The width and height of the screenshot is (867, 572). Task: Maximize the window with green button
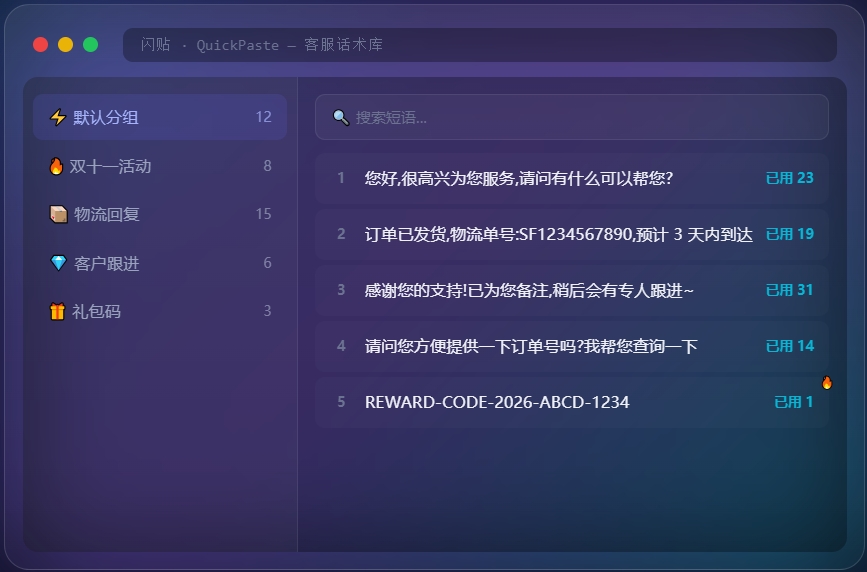(91, 44)
